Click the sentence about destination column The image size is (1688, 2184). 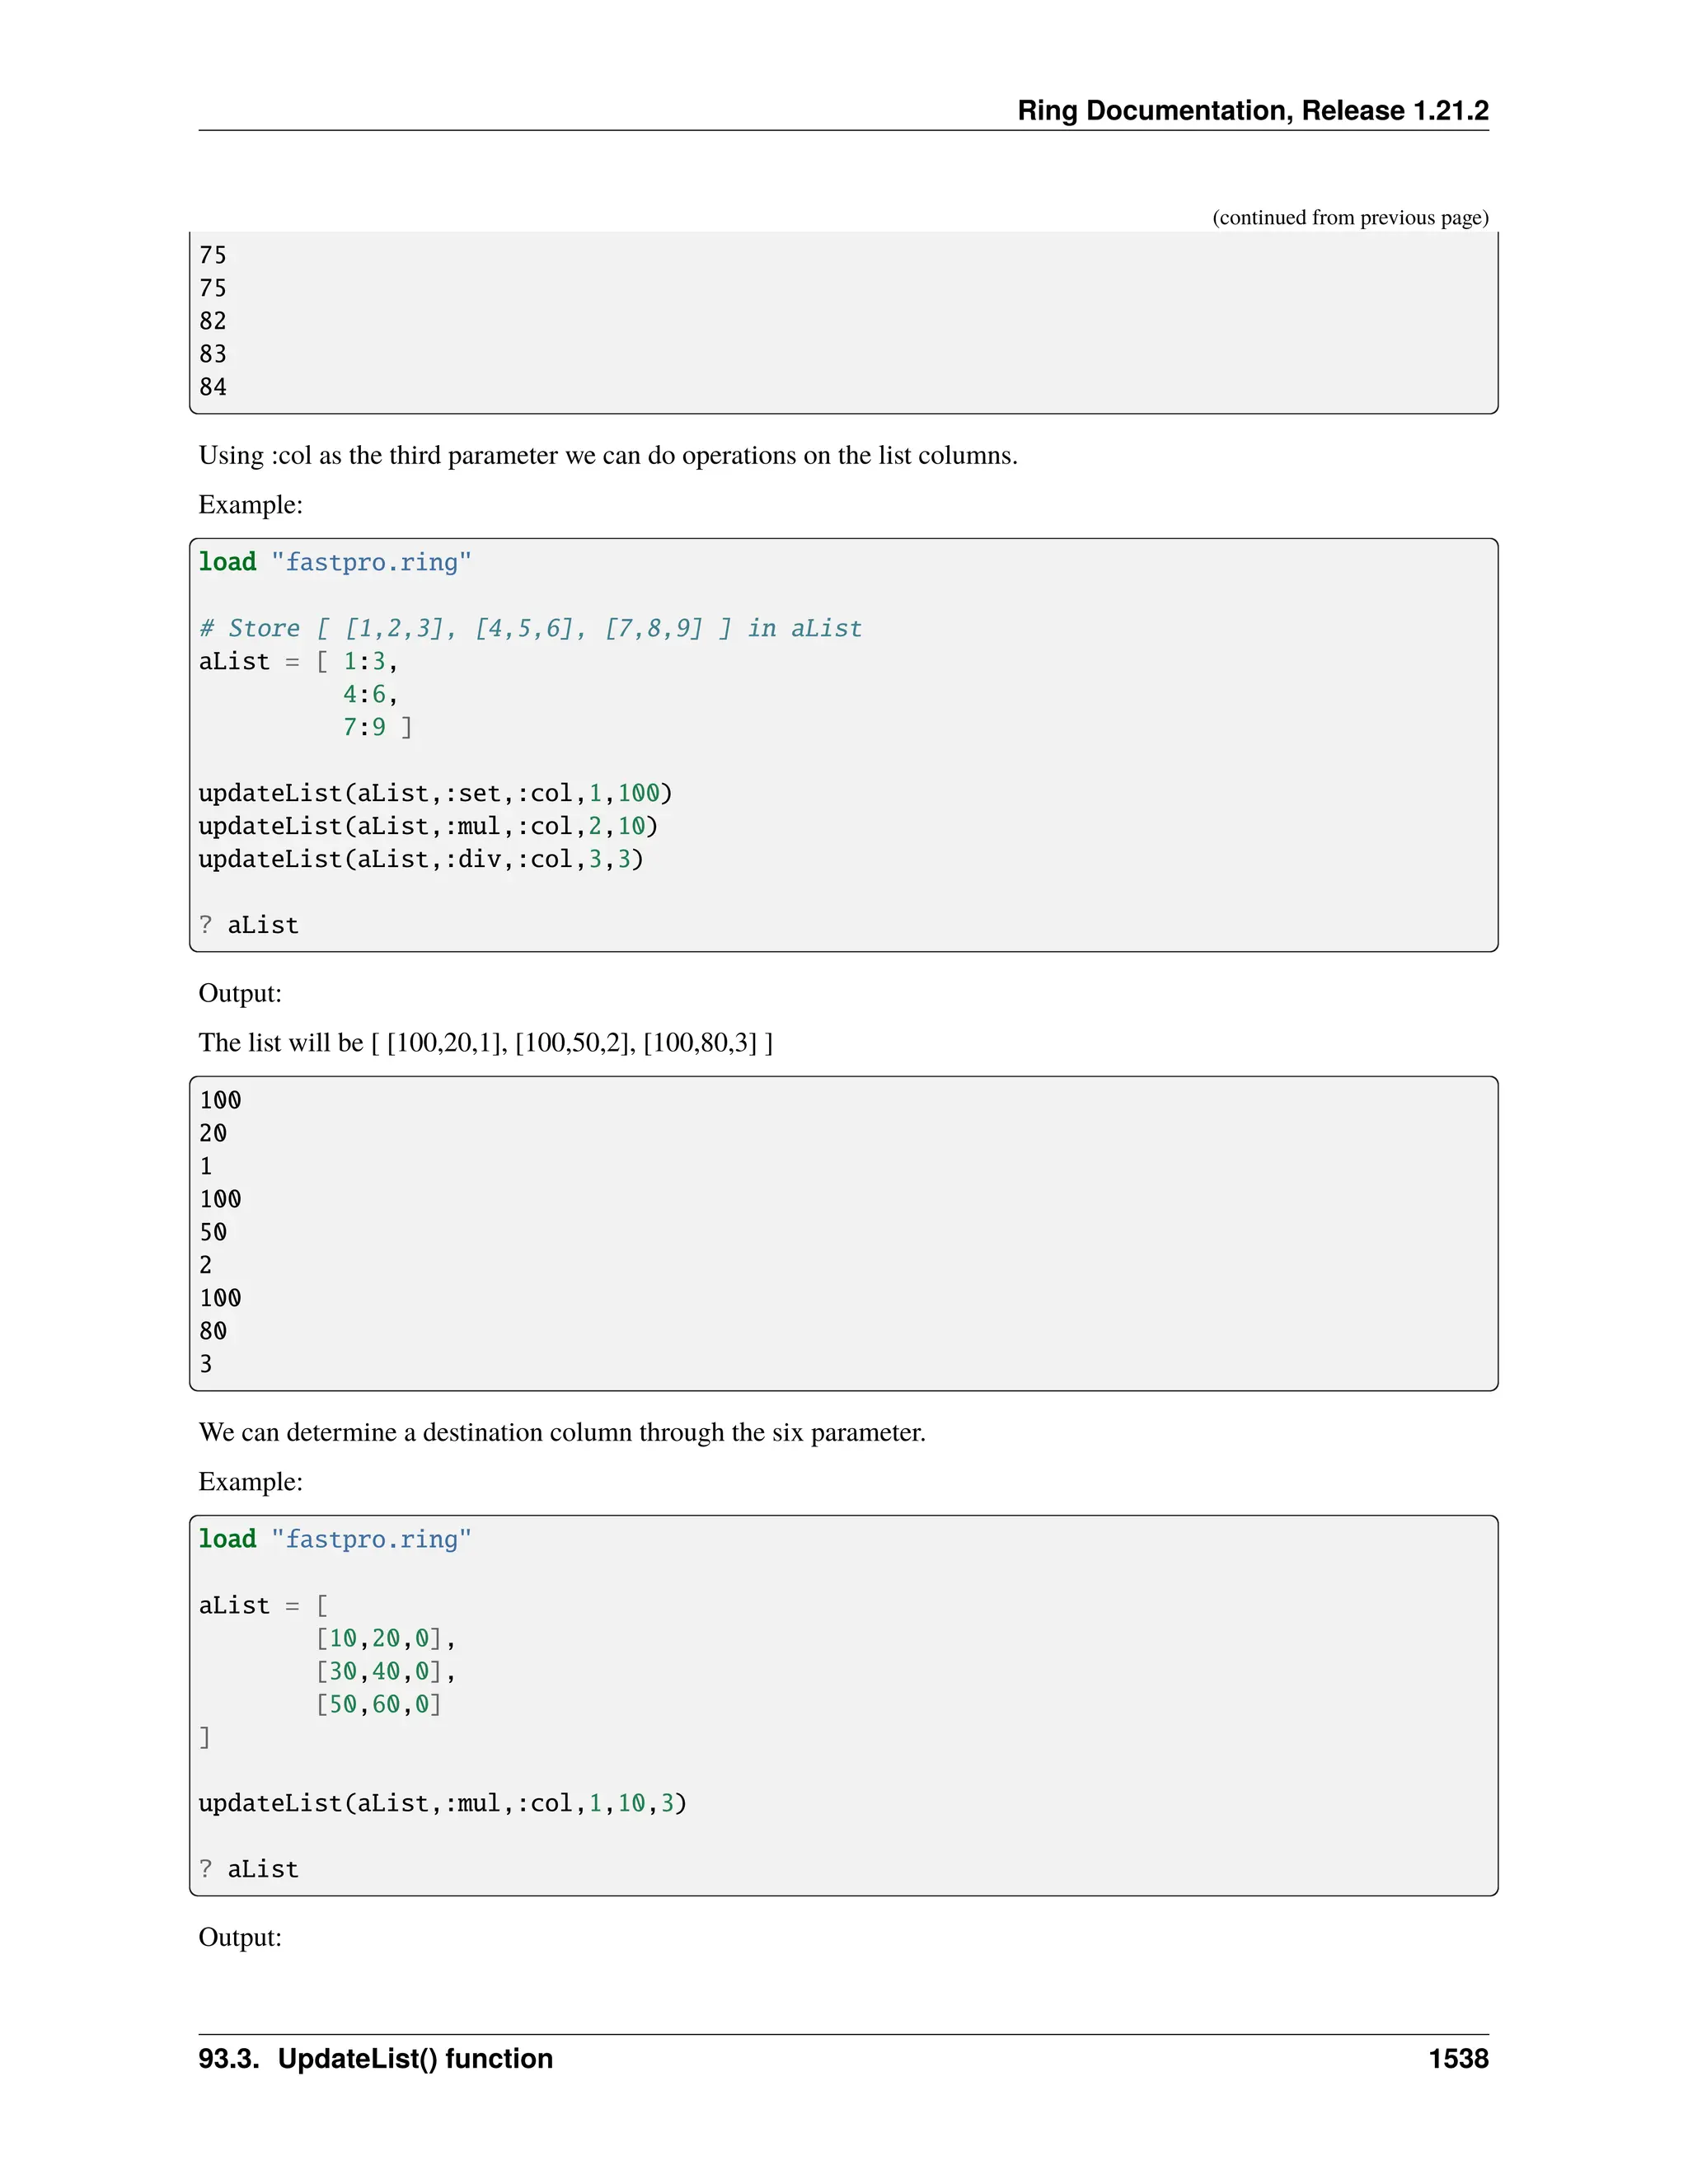[561, 1432]
